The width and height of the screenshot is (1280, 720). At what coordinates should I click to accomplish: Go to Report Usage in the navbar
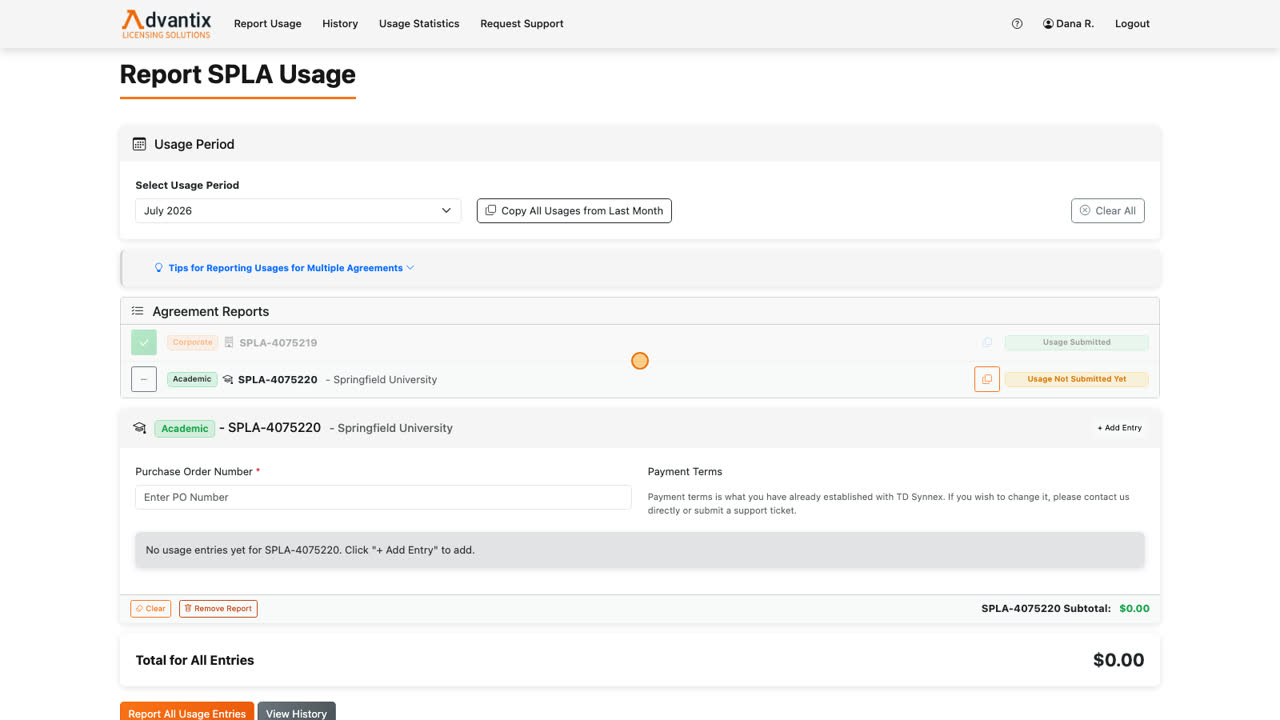coord(267,24)
